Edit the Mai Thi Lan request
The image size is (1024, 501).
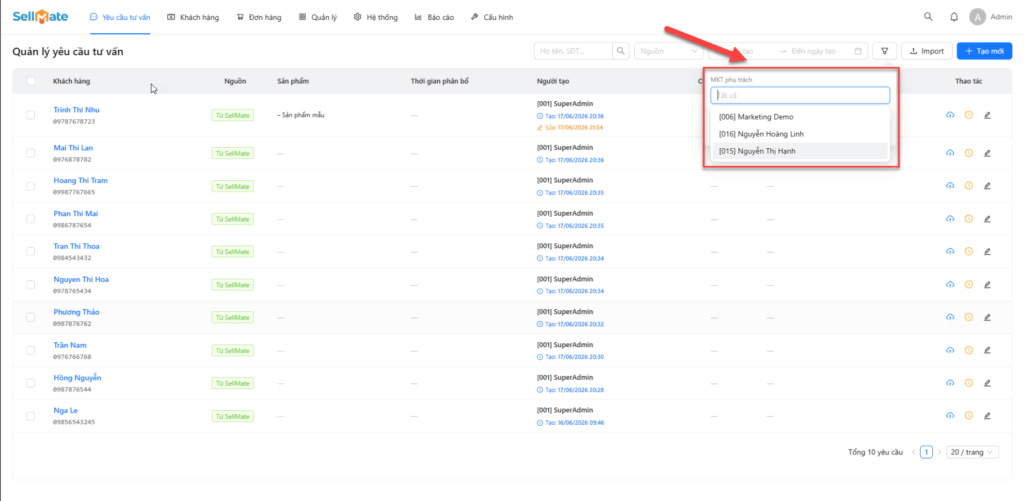(987, 153)
